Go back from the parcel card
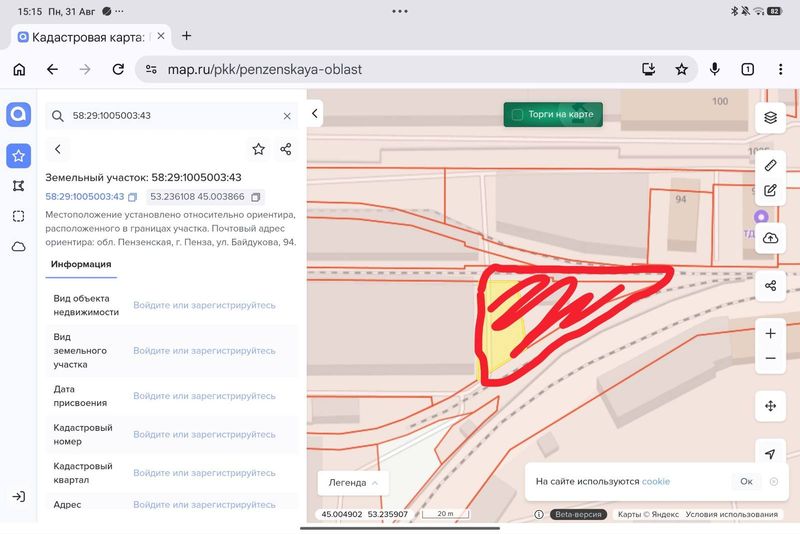The width and height of the screenshot is (800, 534). click(58, 149)
